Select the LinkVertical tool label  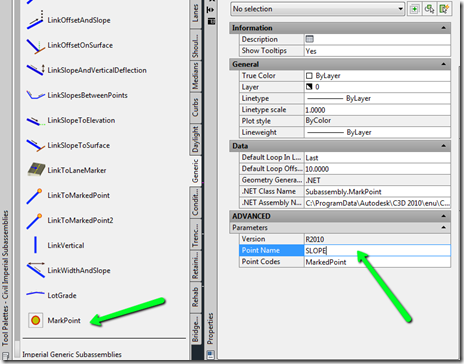(66, 245)
